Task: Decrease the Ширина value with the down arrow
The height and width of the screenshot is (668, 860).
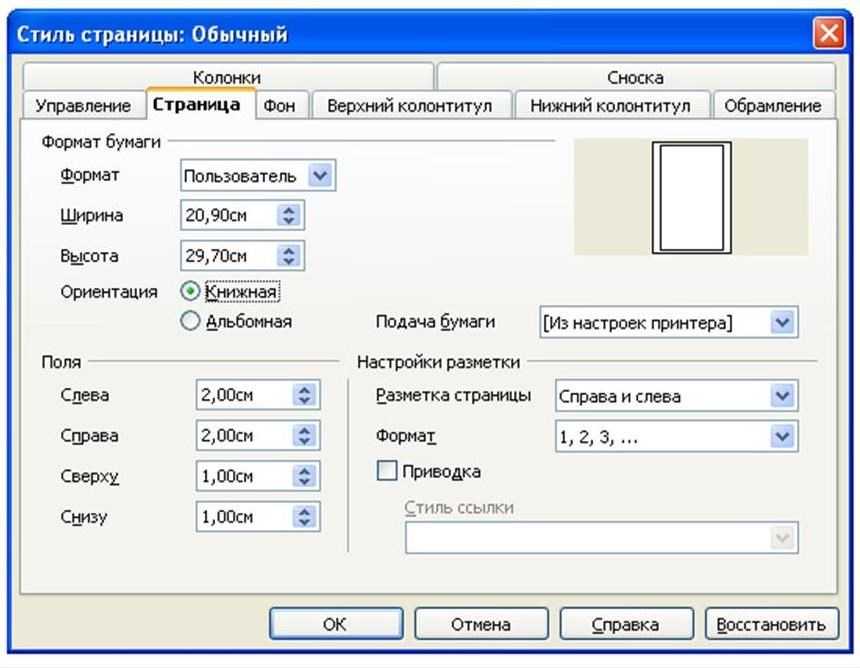Action: point(289,220)
